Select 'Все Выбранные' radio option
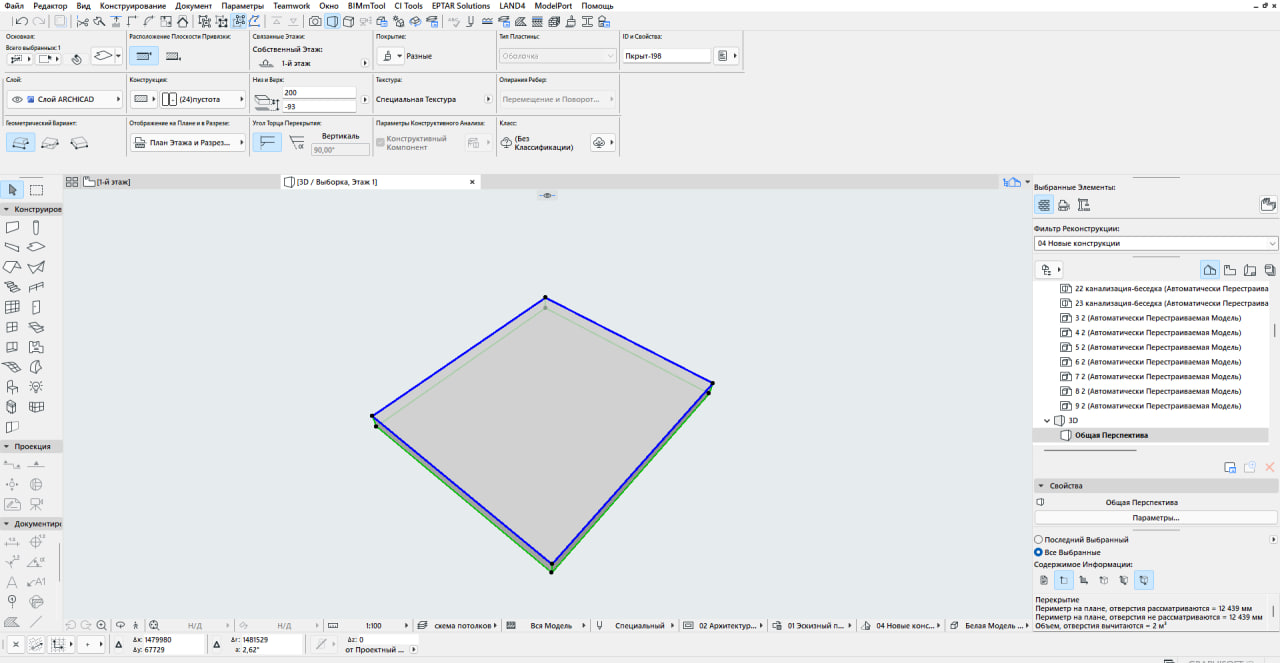 1069,552
